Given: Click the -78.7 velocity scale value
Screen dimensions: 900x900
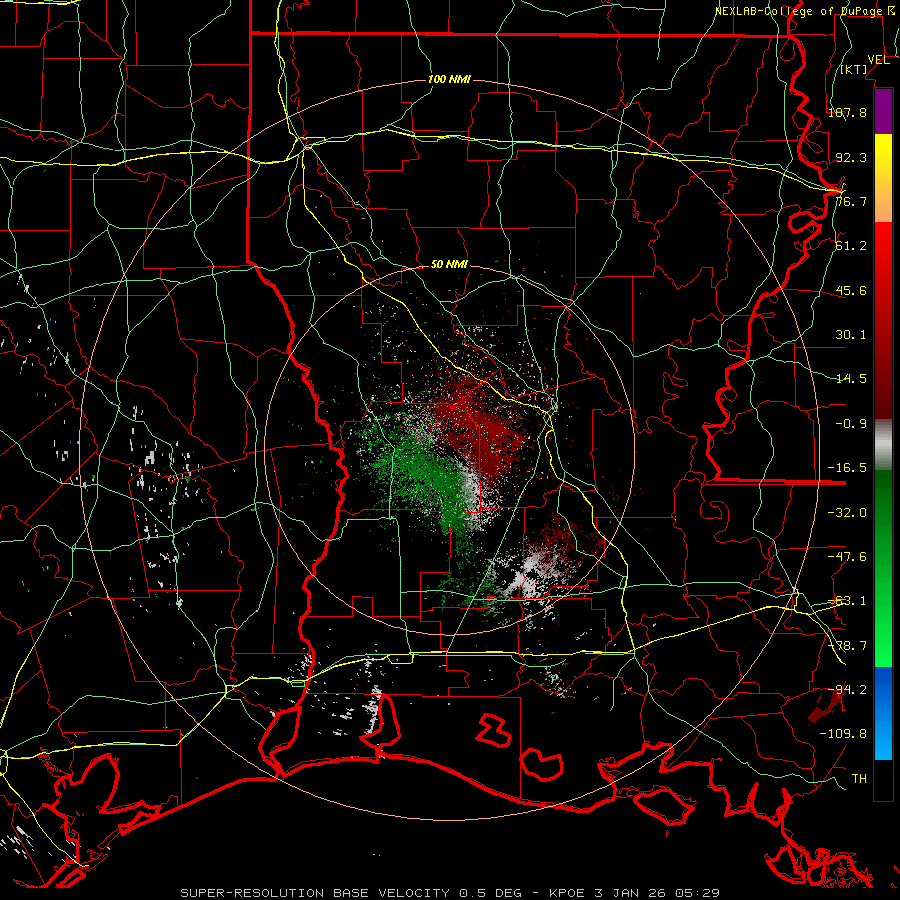Looking at the screenshot, I should pos(847,646).
